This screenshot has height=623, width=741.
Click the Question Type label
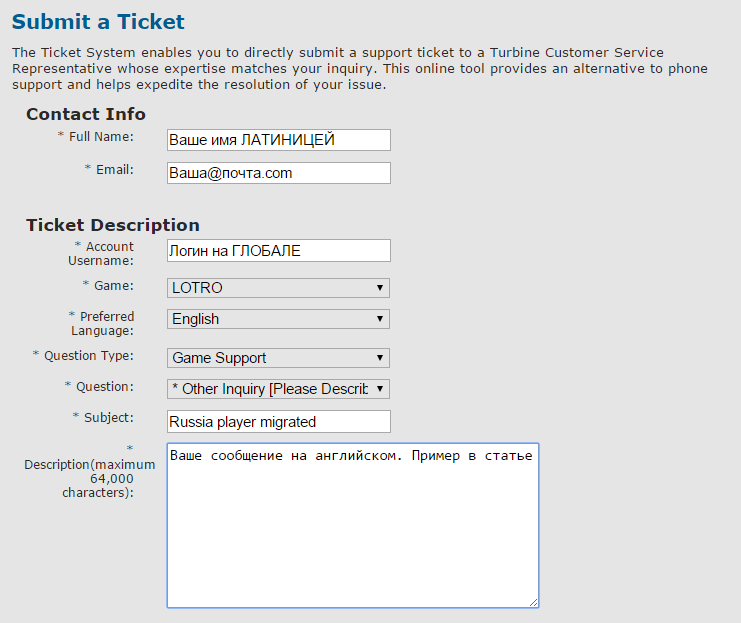click(88, 355)
